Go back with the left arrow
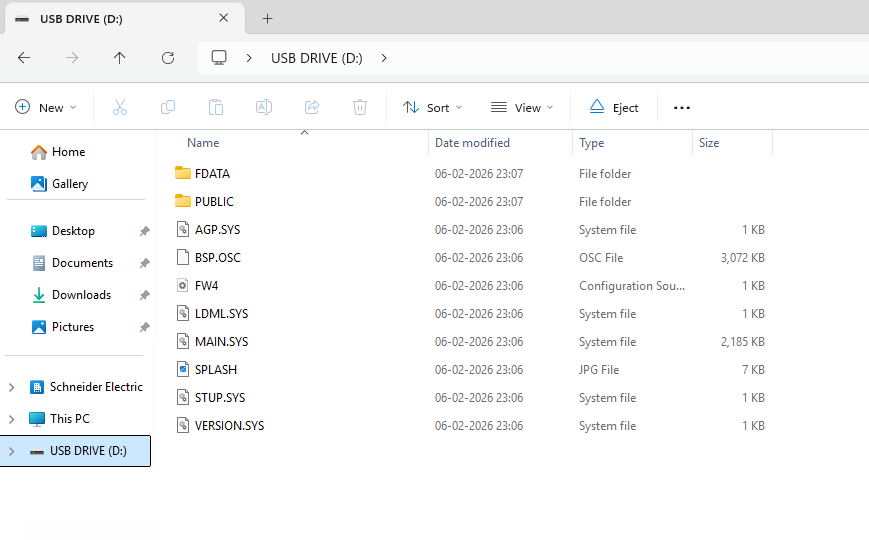869x540 pixels. tap(24, 58)
